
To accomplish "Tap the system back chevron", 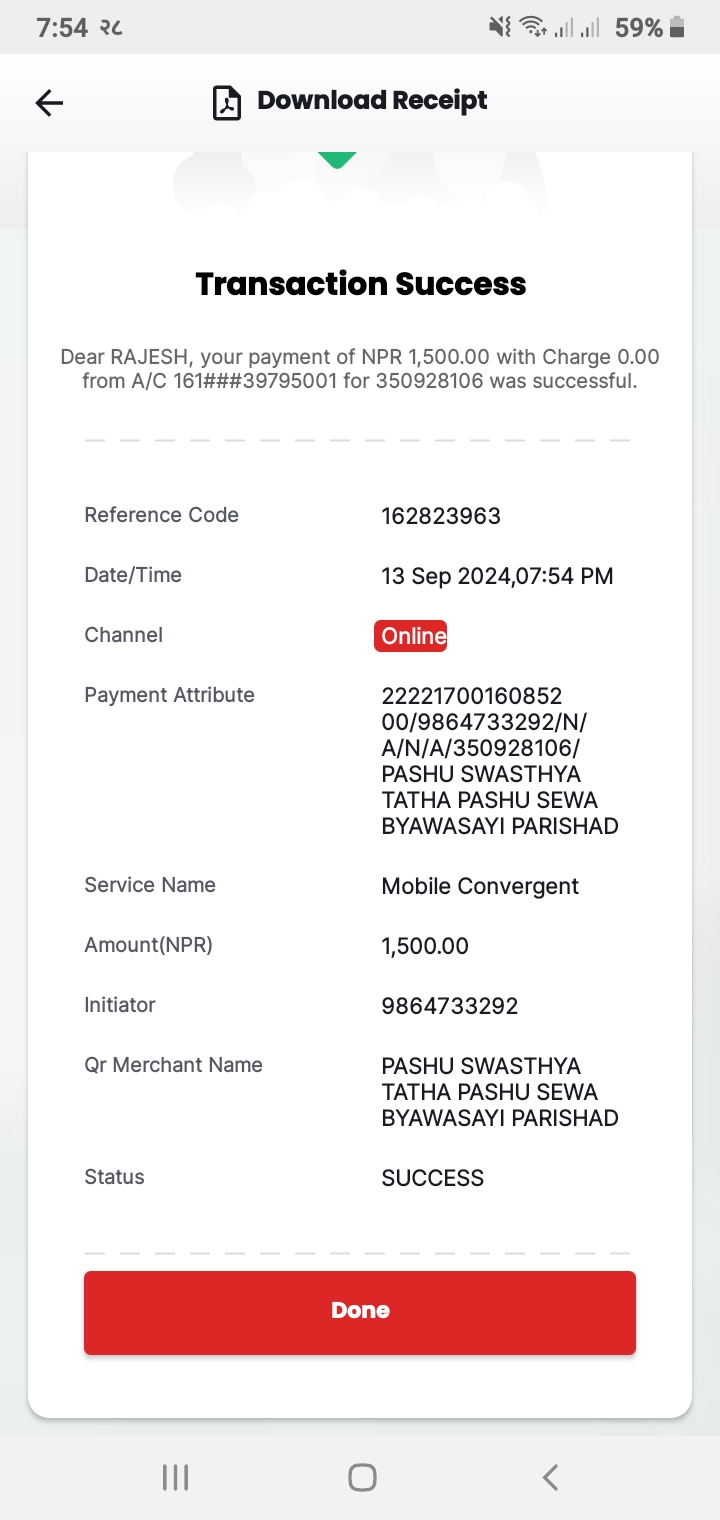I will coord(549,1477).
